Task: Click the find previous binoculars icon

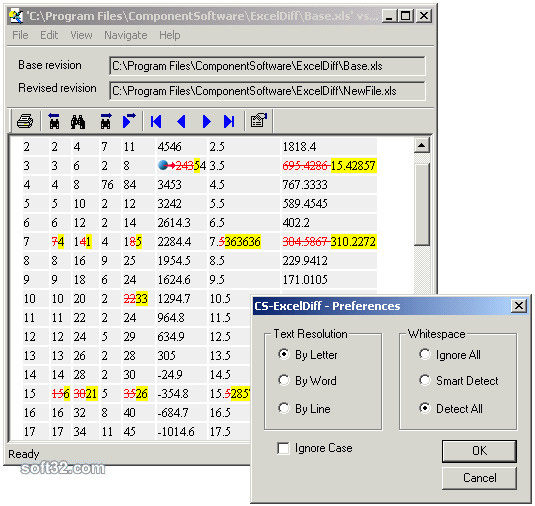Action: tap(54, 121)
